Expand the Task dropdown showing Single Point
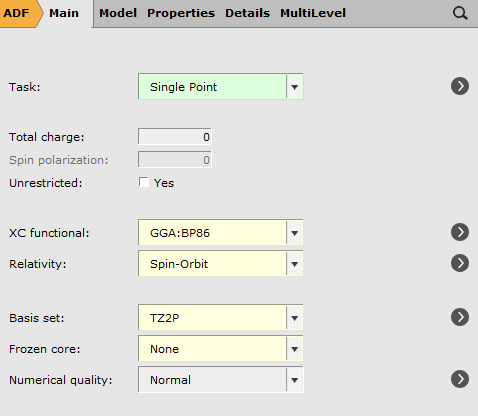The image size is (478, 416). pos(221,87)
